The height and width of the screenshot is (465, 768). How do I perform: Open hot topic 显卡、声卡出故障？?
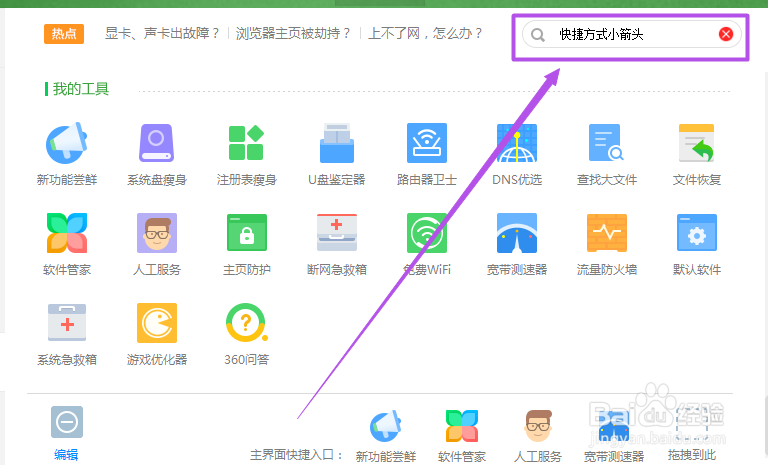162,33
